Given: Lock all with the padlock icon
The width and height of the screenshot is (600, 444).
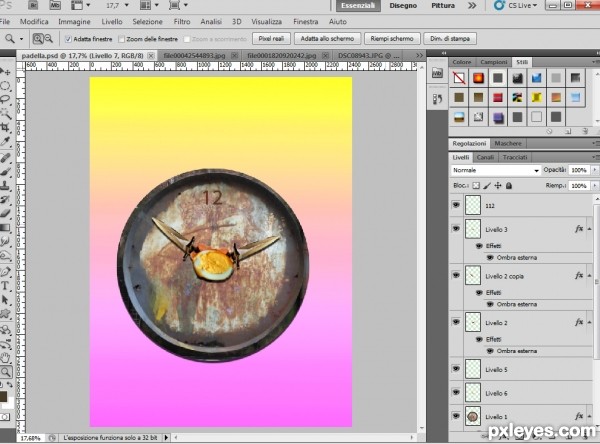Looking at the screenshot, I should [509, 186].
